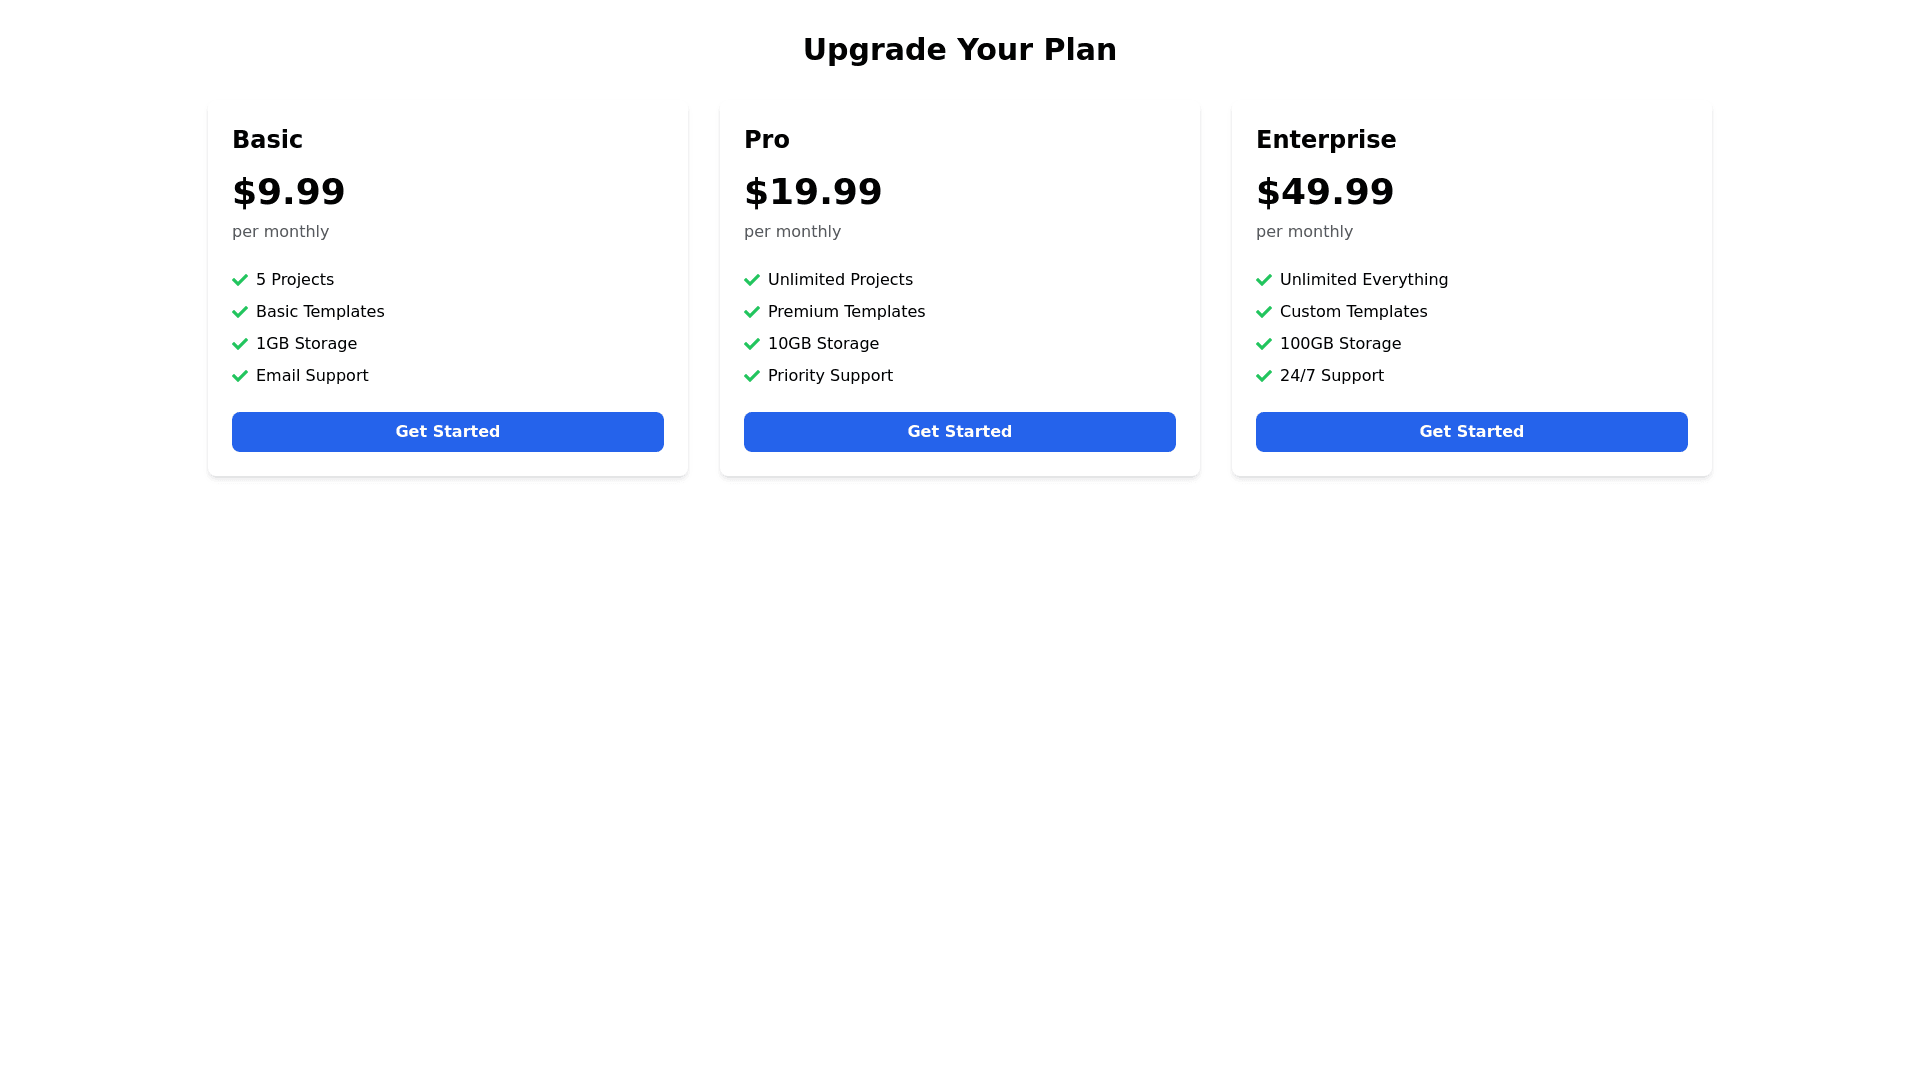Click the checkmark next to Email Support

(x=240, y=376)
